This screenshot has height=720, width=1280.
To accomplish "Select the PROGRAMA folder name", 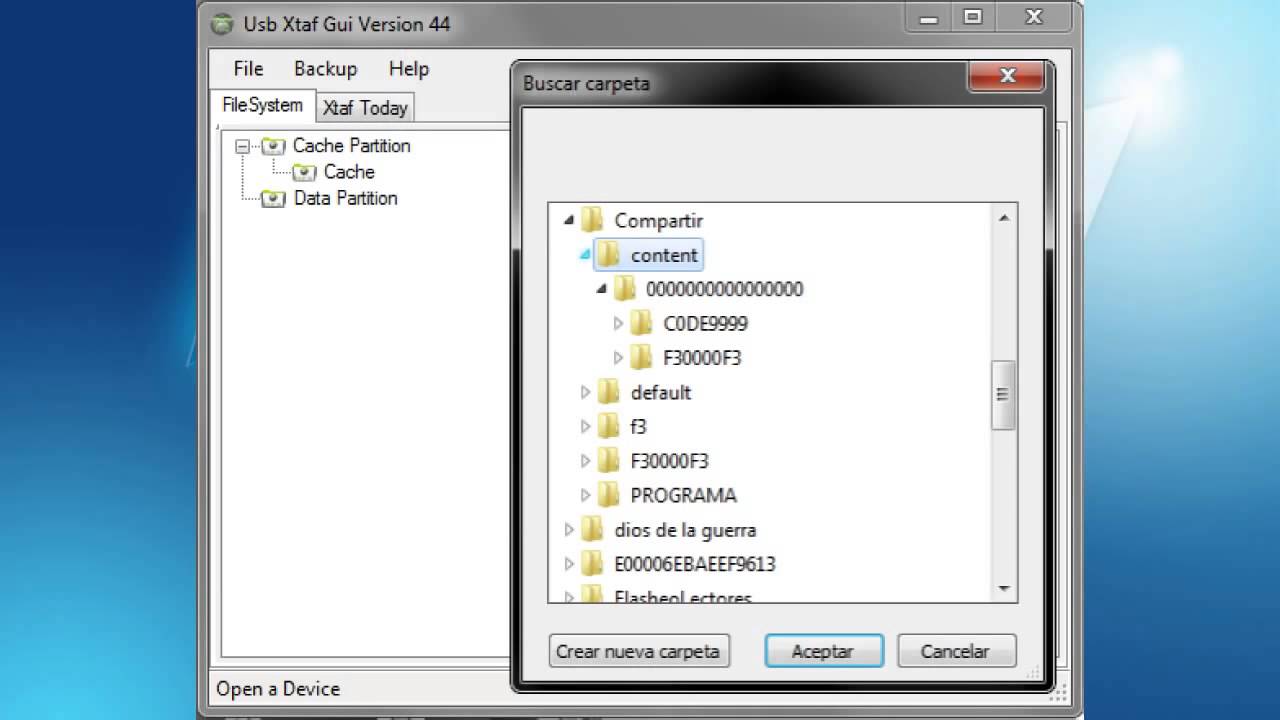I will [683, 495].
